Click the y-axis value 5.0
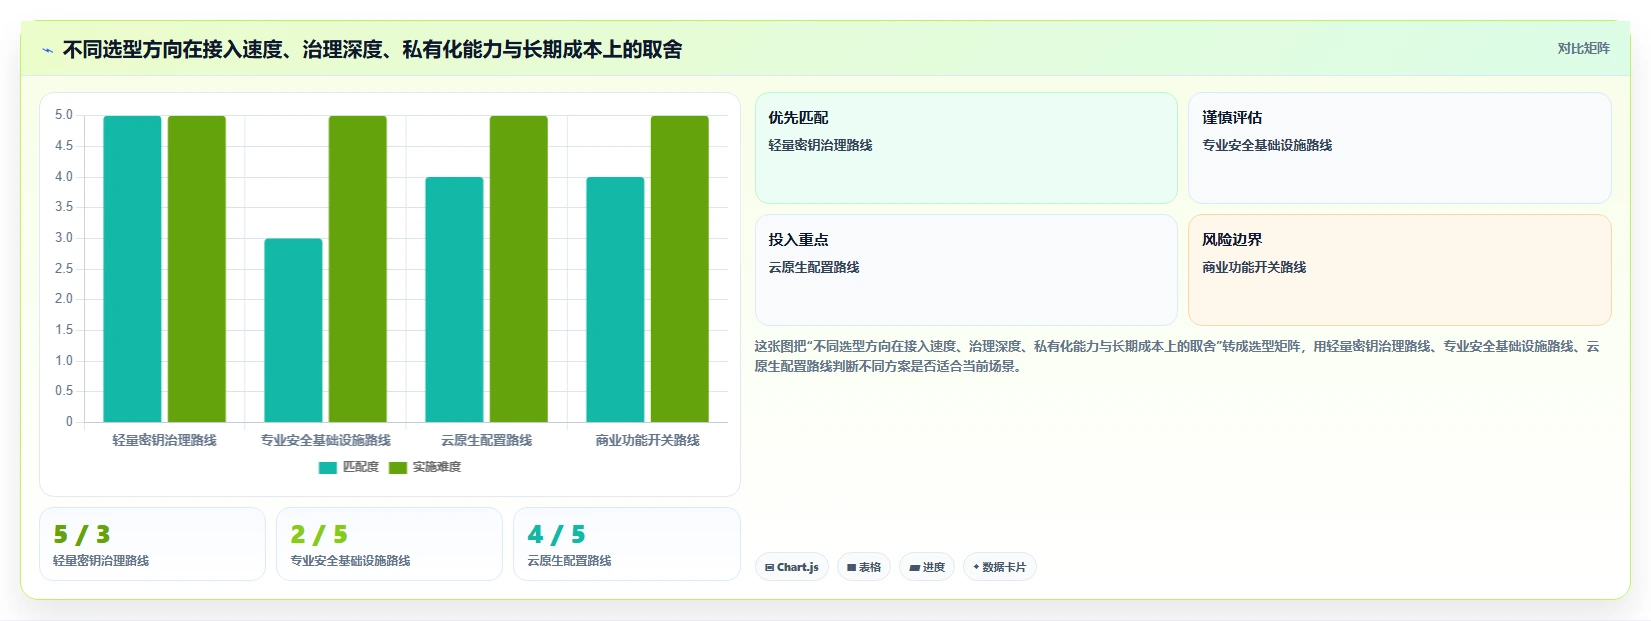 click(64, 115)
